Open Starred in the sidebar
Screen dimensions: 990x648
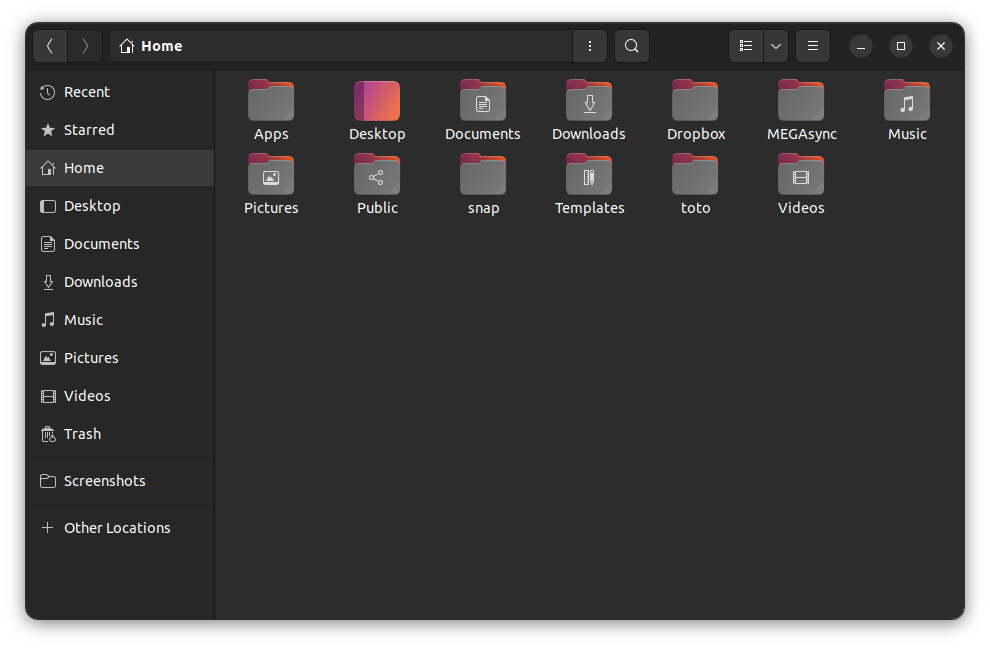pos(89,130)
